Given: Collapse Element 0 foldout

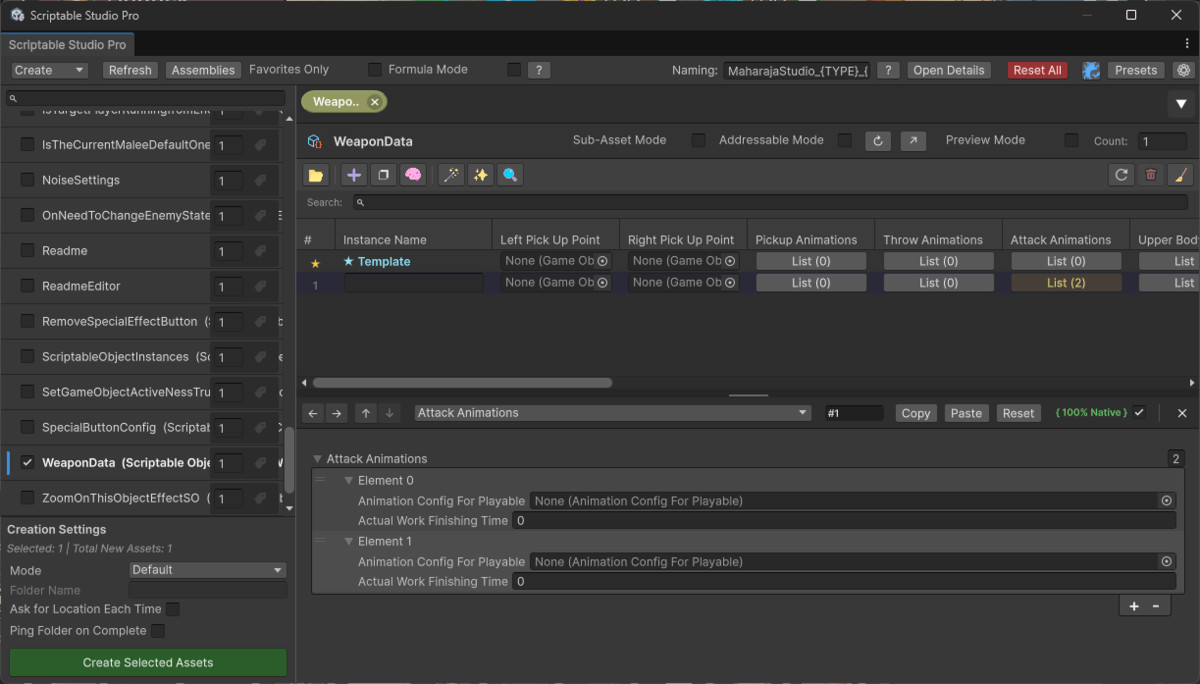Looking at the screenshot, I should (x=349, y=481).
